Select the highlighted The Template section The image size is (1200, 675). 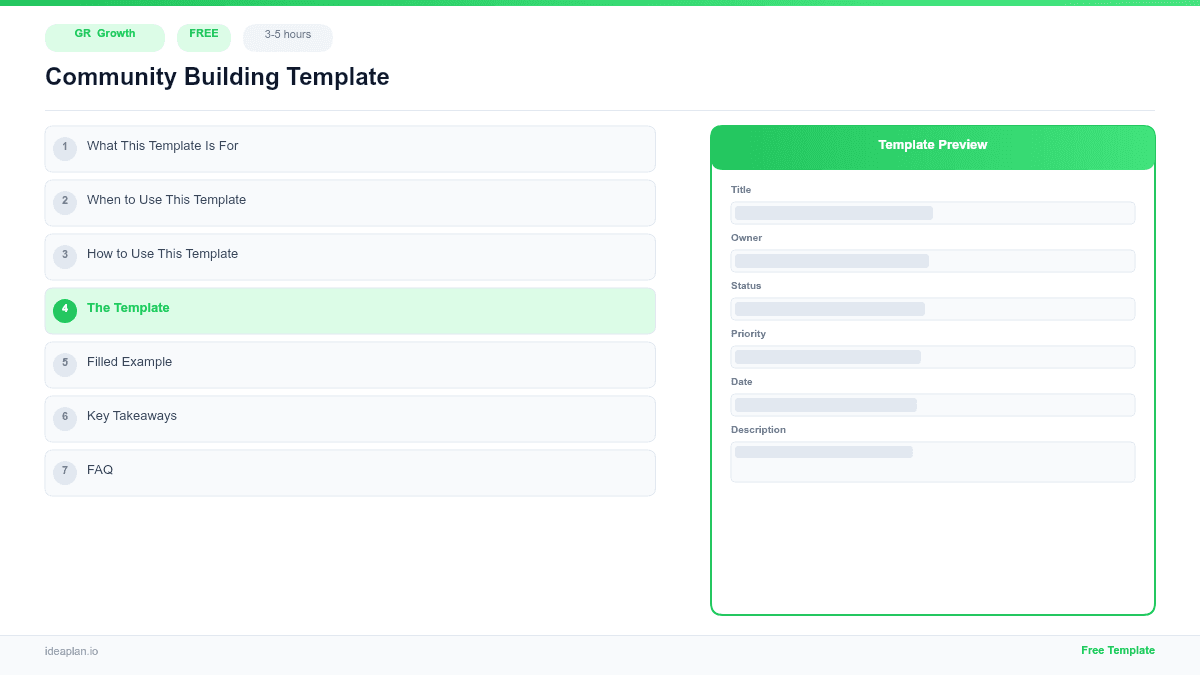(x=350, y=310)
